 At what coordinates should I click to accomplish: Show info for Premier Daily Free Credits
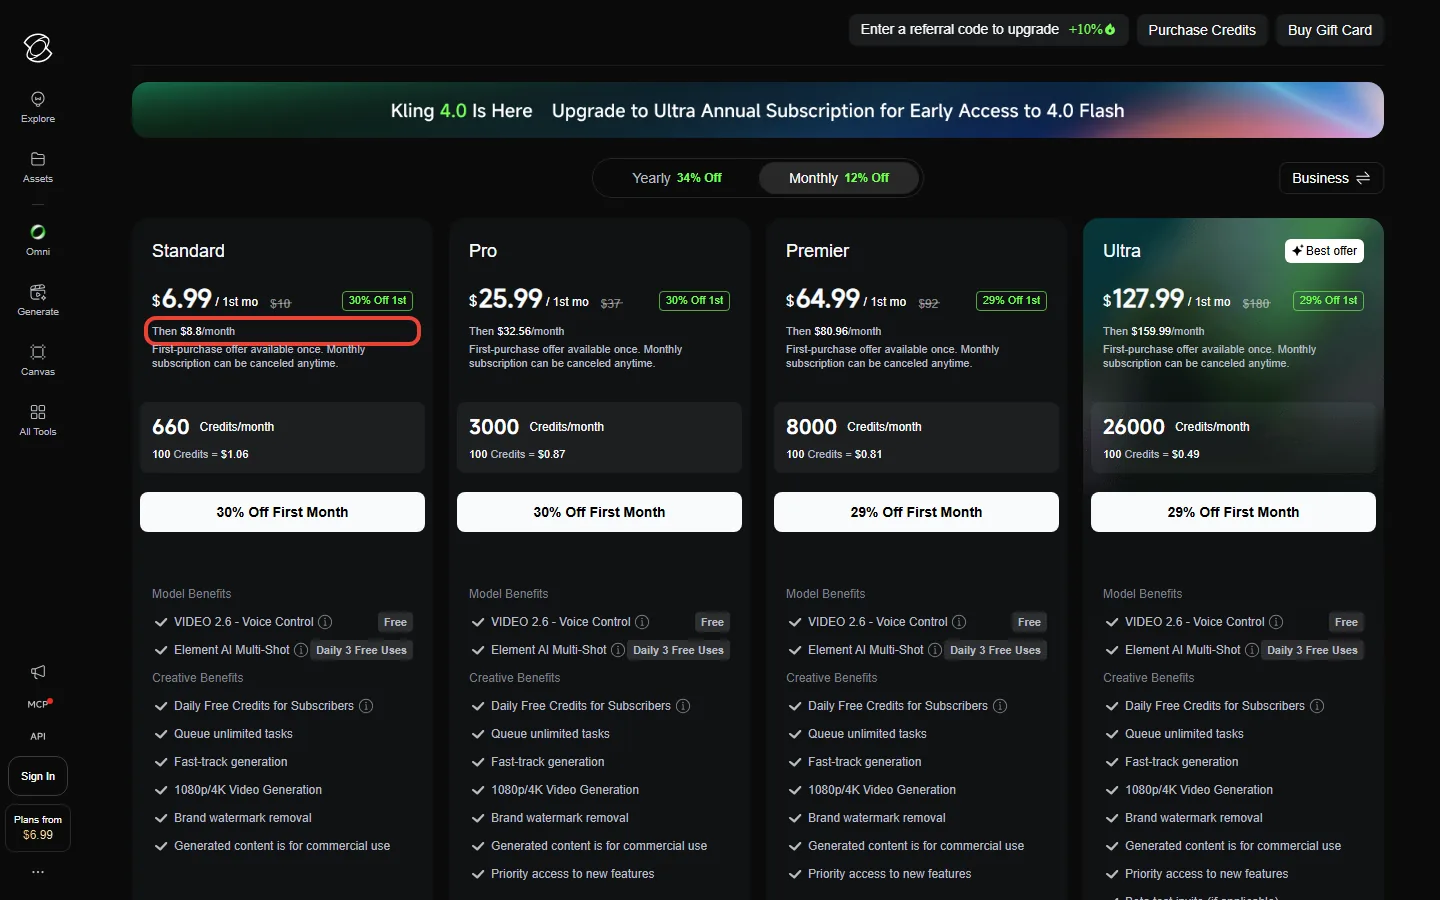coord(1000,706)
